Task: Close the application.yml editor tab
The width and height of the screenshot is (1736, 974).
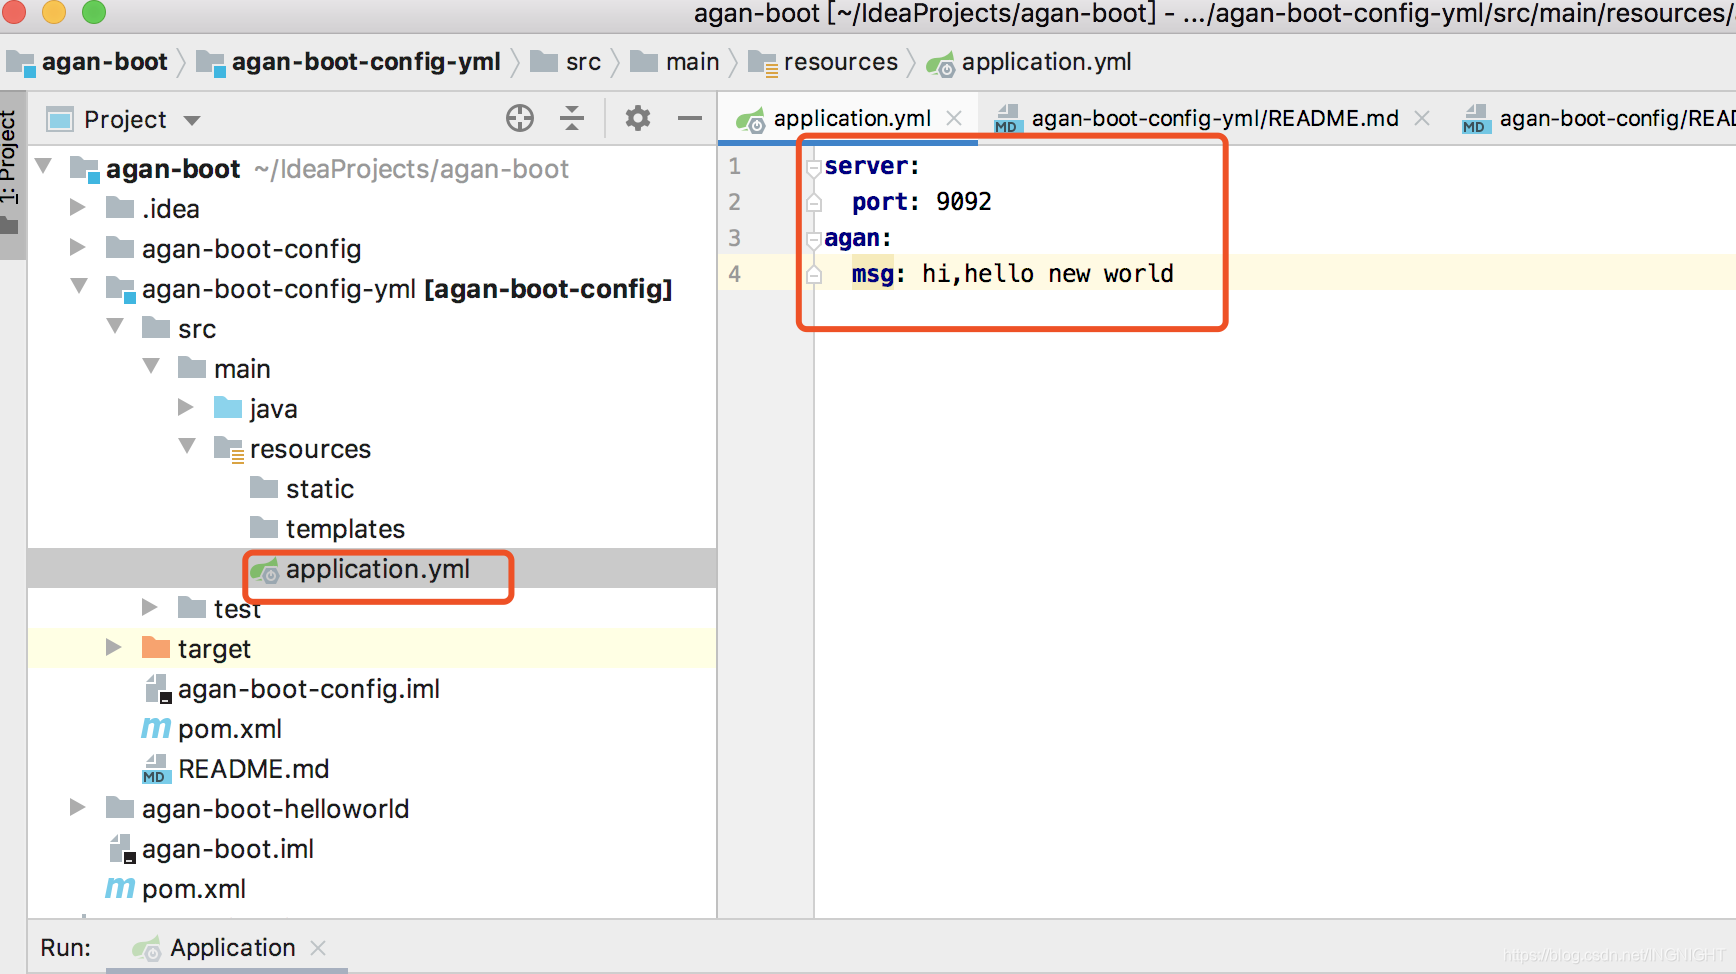Action: pyautogui.click(x=954, y=119)
